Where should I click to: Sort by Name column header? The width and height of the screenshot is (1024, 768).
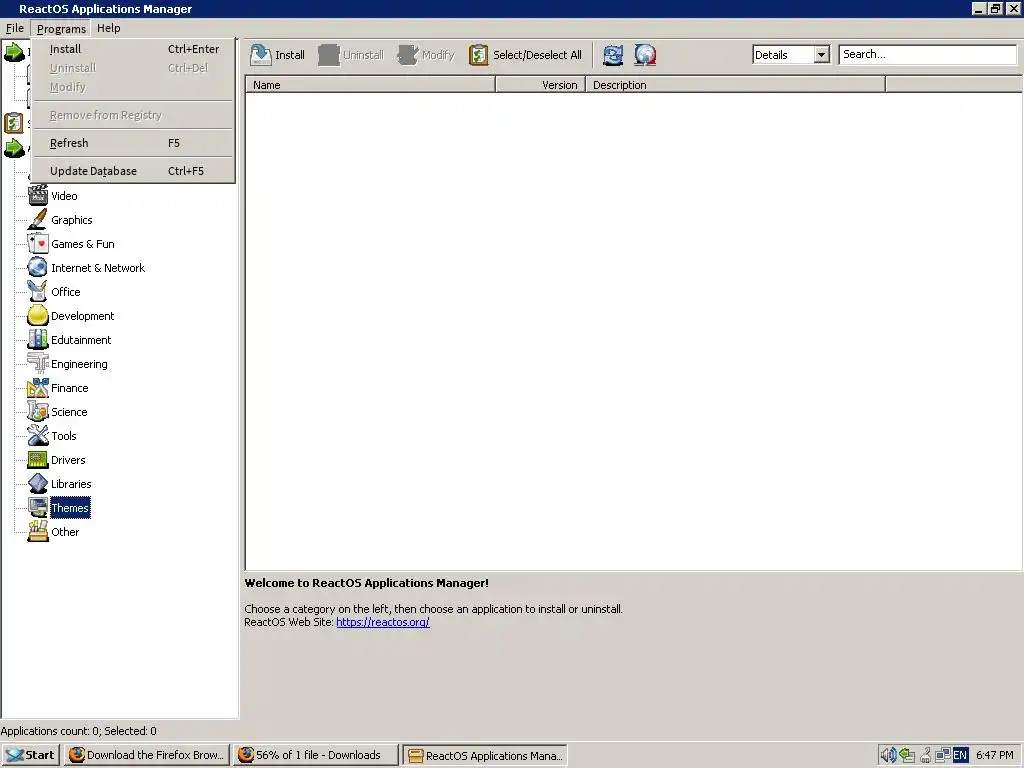[x=370, y=85]
